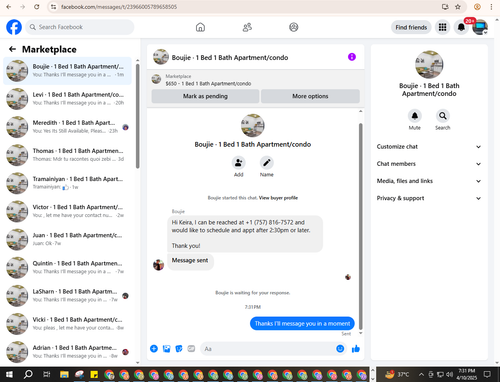Open Task View on taskbar
The height and width of the screenshot is (382, 500).
coord(47,374)
